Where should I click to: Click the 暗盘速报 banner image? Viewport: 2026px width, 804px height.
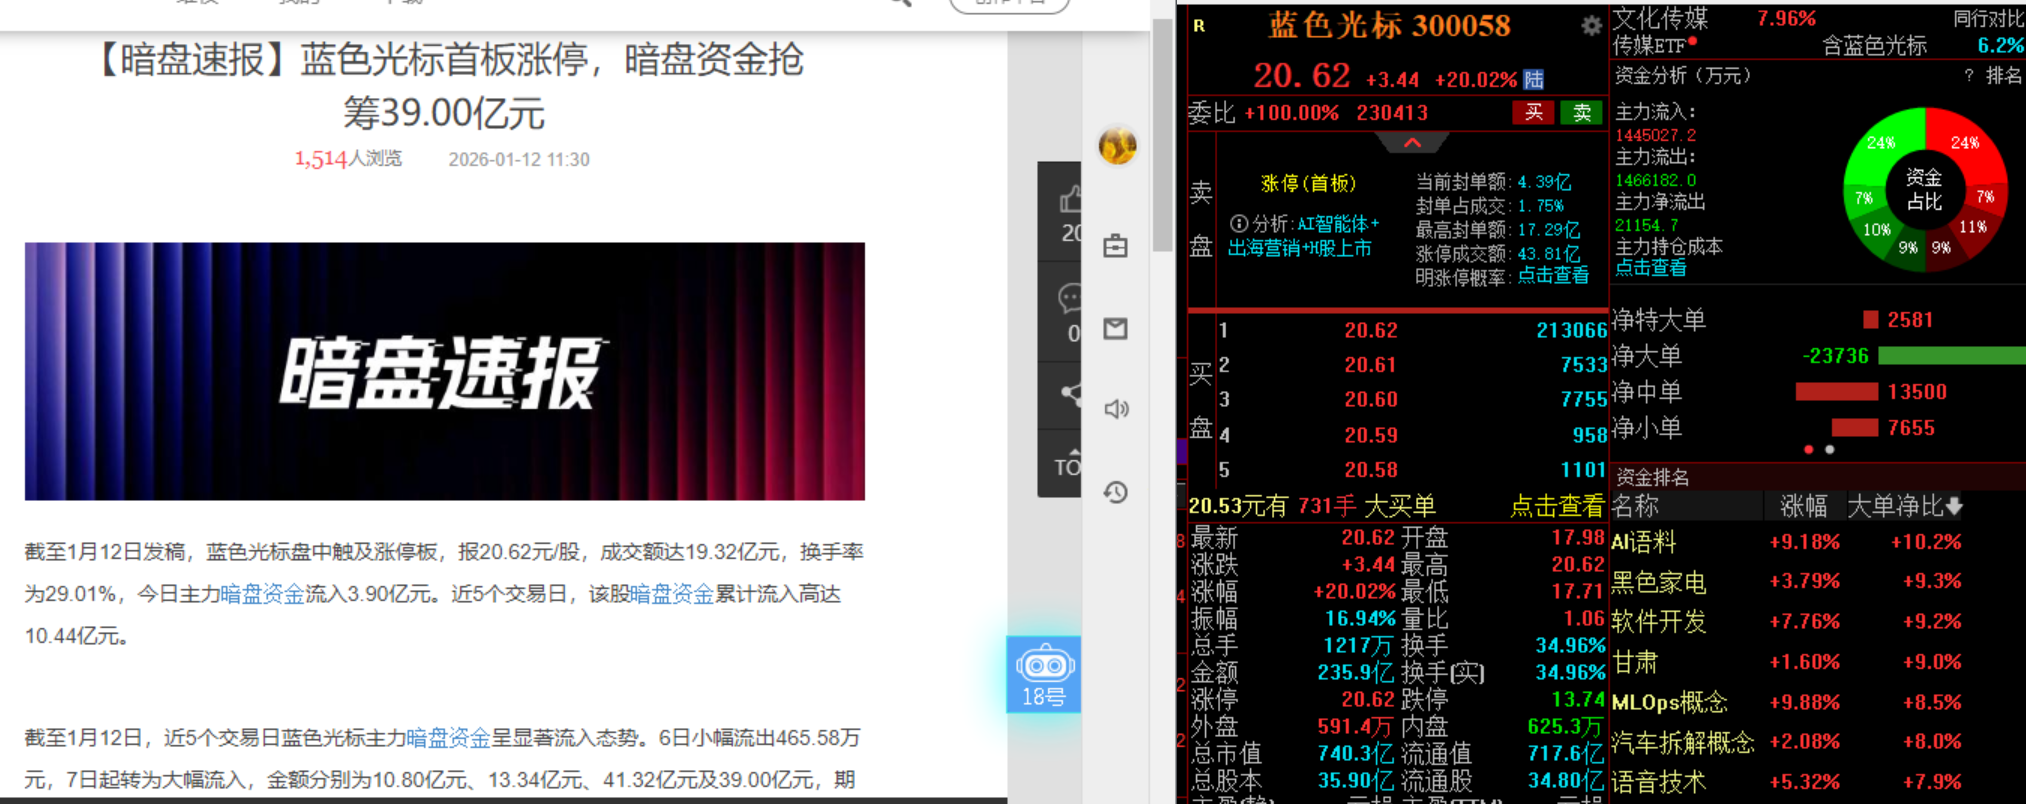pyautogui.click(x=445, y=371)
